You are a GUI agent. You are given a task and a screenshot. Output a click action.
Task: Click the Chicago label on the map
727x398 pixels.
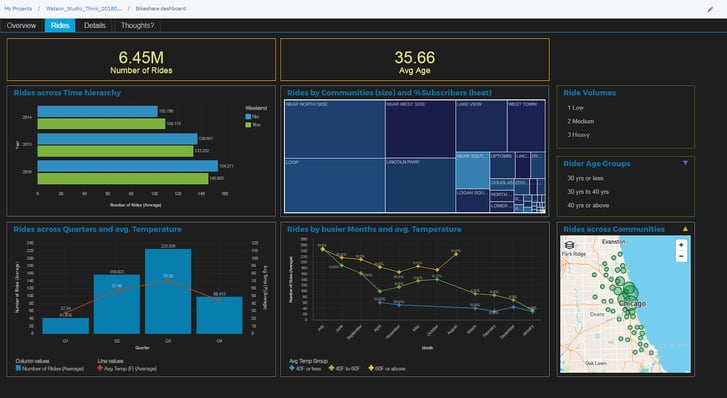click(x=632, y=303)
